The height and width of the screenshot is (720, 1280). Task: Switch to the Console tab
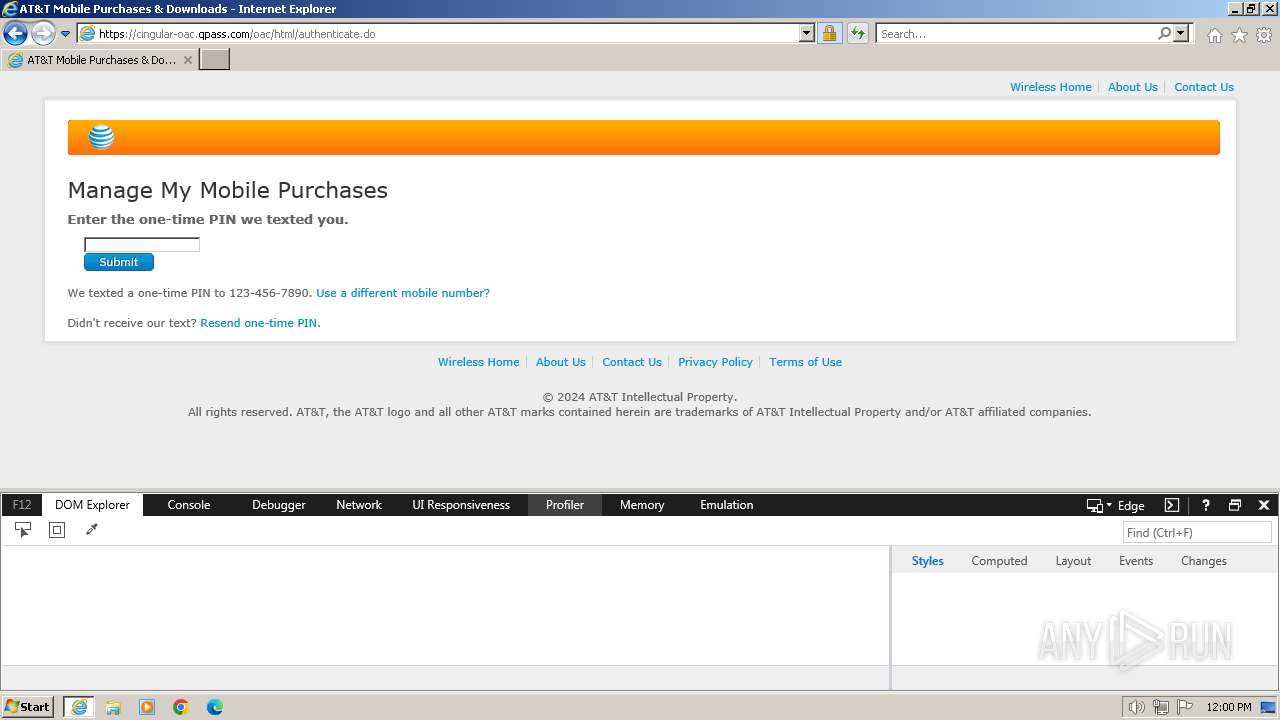pyautogui.click(x=188, y=505)
